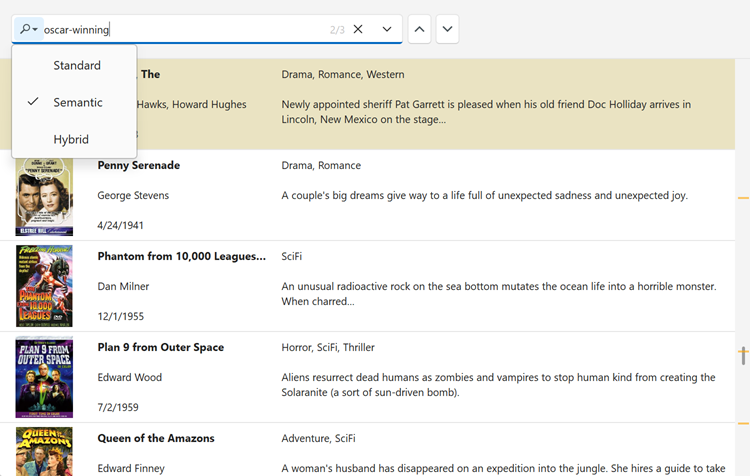Click the Penny Serenade plot description
Image resolution: width=750 pixels, height=476 pixels.
pyautogui.click(x=485, y=196)
